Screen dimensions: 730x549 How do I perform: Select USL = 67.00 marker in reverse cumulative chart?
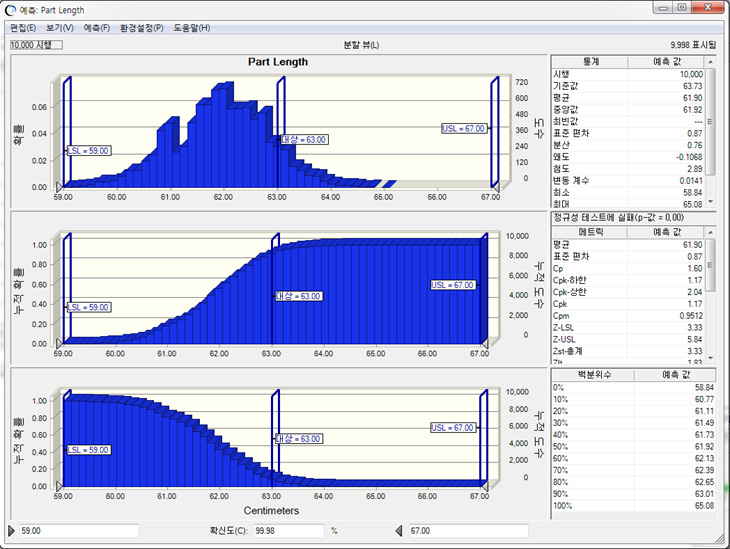(x=453, y=427)
